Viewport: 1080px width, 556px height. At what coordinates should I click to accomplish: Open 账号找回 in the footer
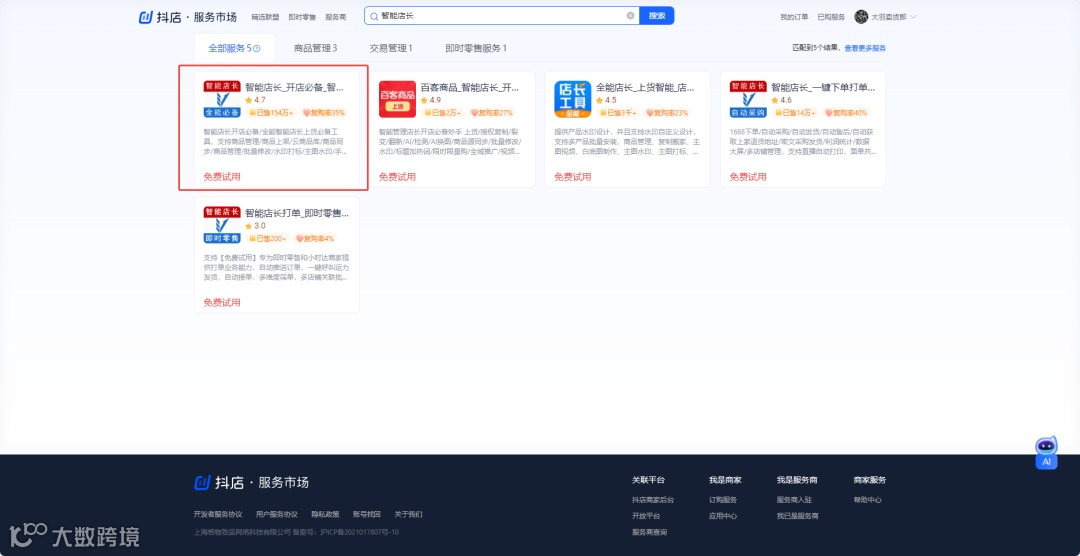tap(366, 515)
